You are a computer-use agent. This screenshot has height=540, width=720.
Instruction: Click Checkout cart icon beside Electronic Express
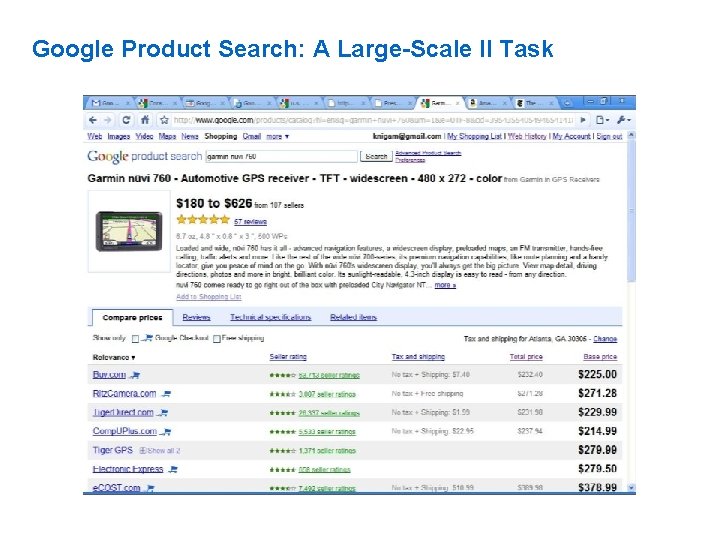[173, 469]
